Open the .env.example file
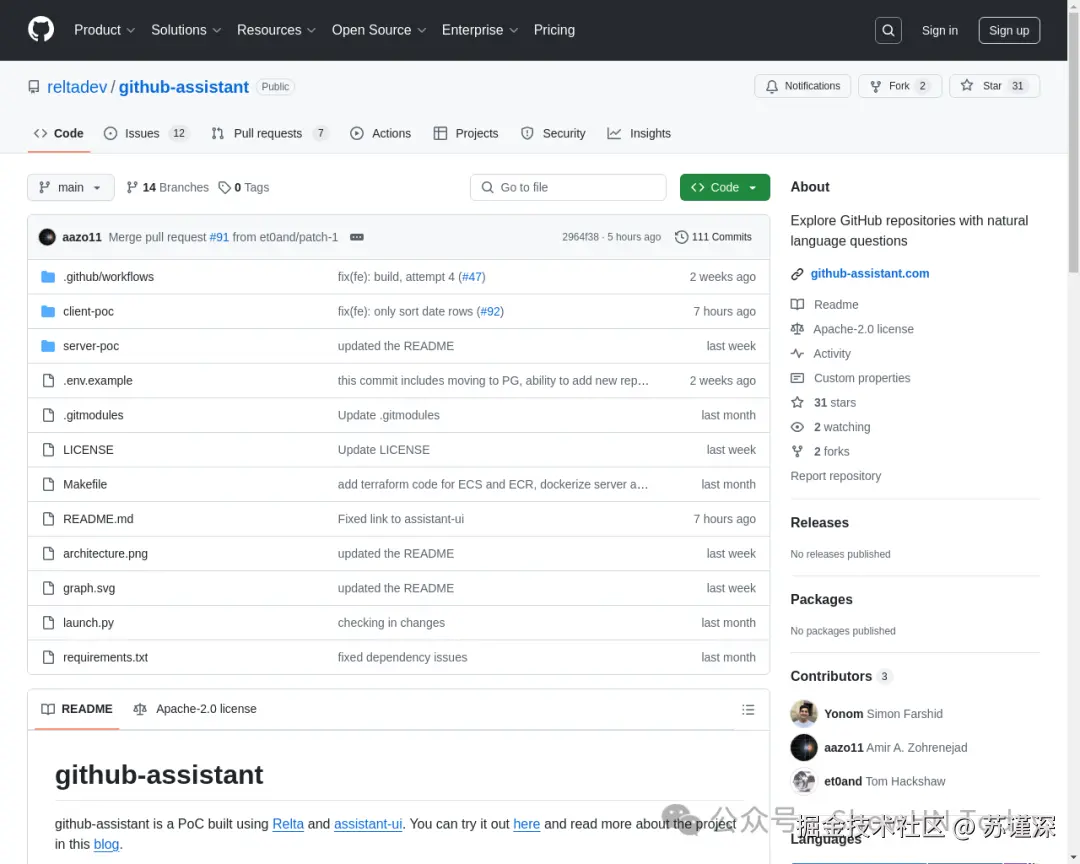 97,380
